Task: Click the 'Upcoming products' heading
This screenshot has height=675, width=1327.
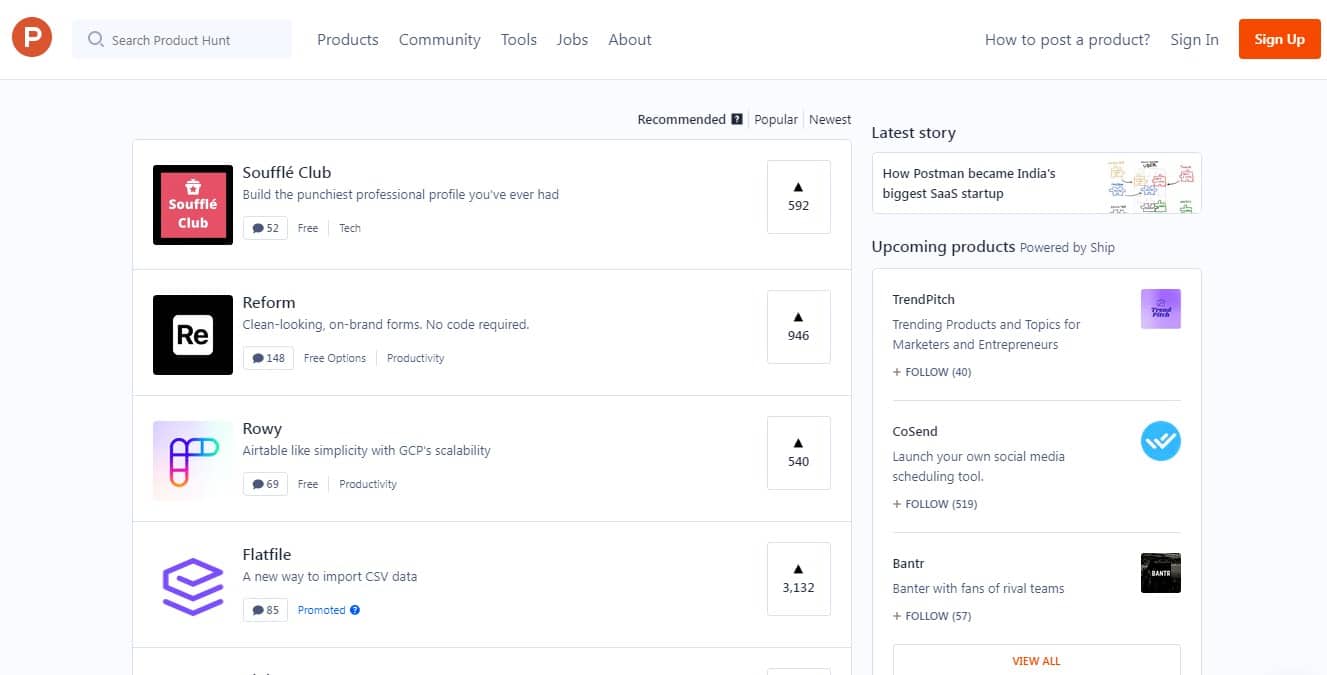Action: click(944, 247)
